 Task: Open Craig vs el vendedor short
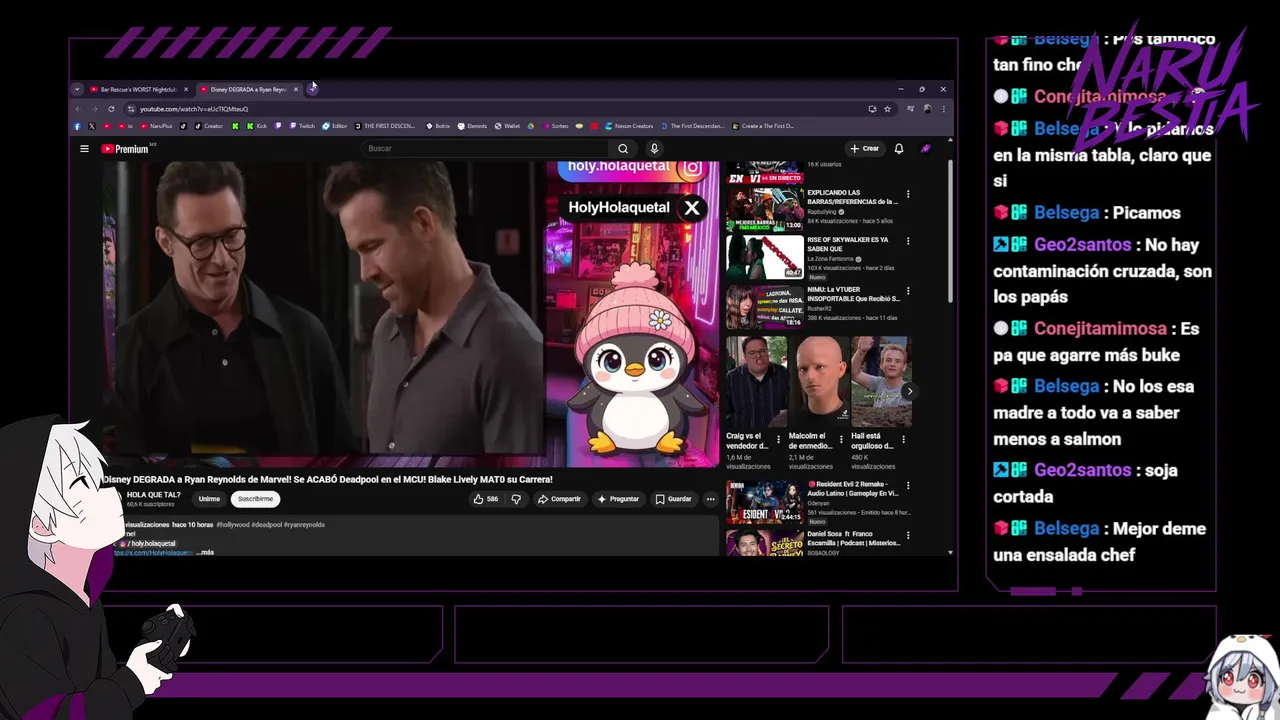click(756, 382)
